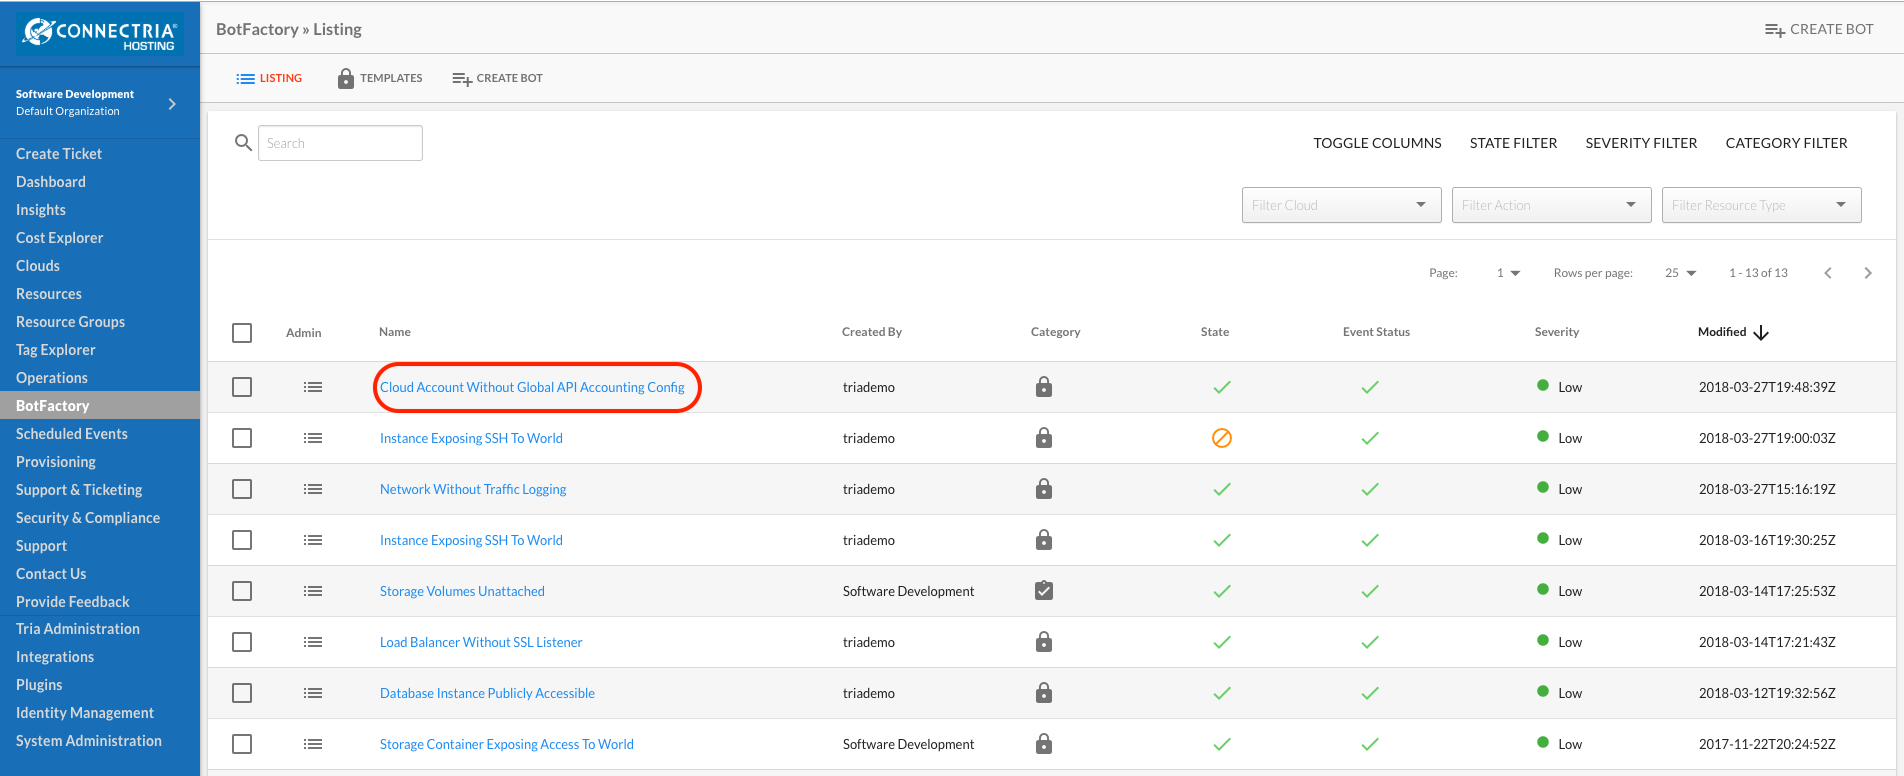Sort table by Name column header

click(x=395, y=332)
